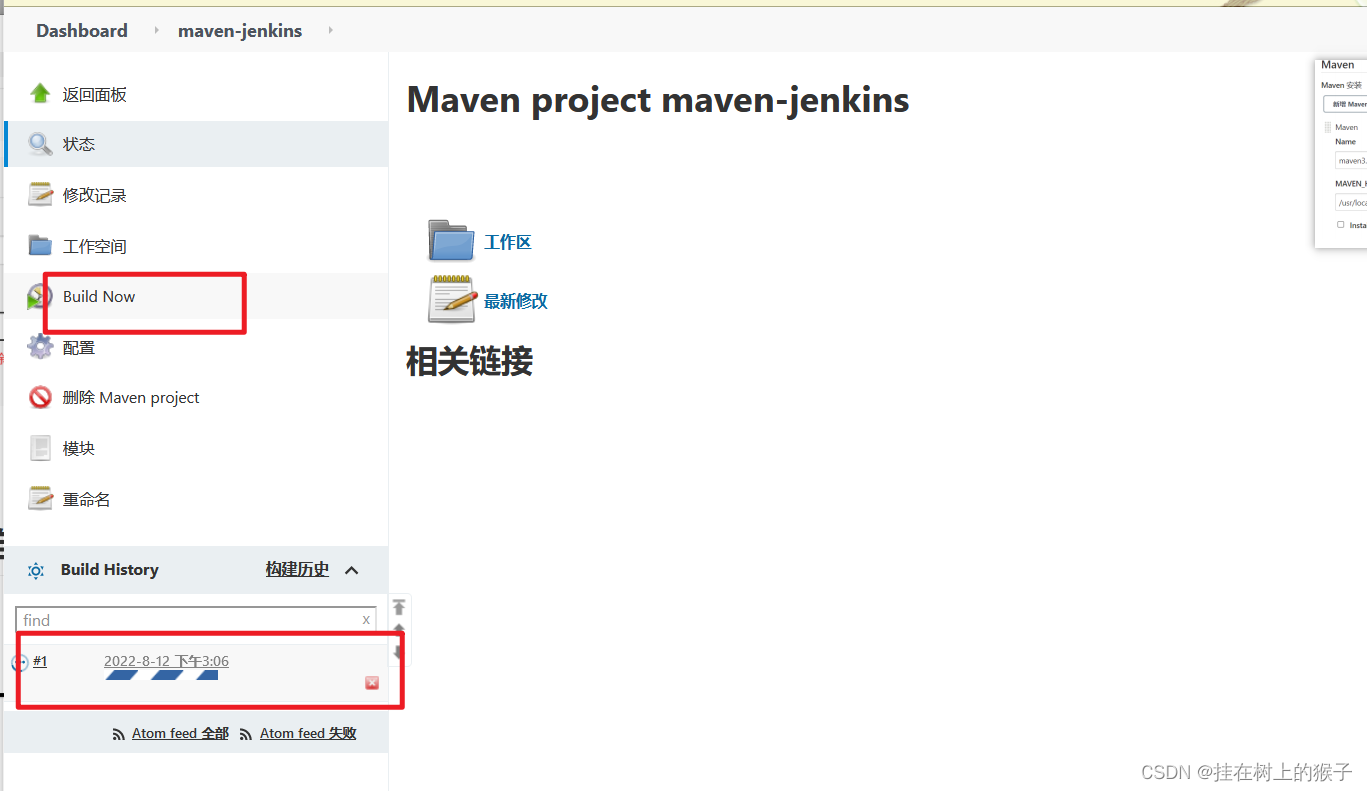Click the green up-arrow back-to-dashboard icon
1367x791 pixels.
[40, 94]
